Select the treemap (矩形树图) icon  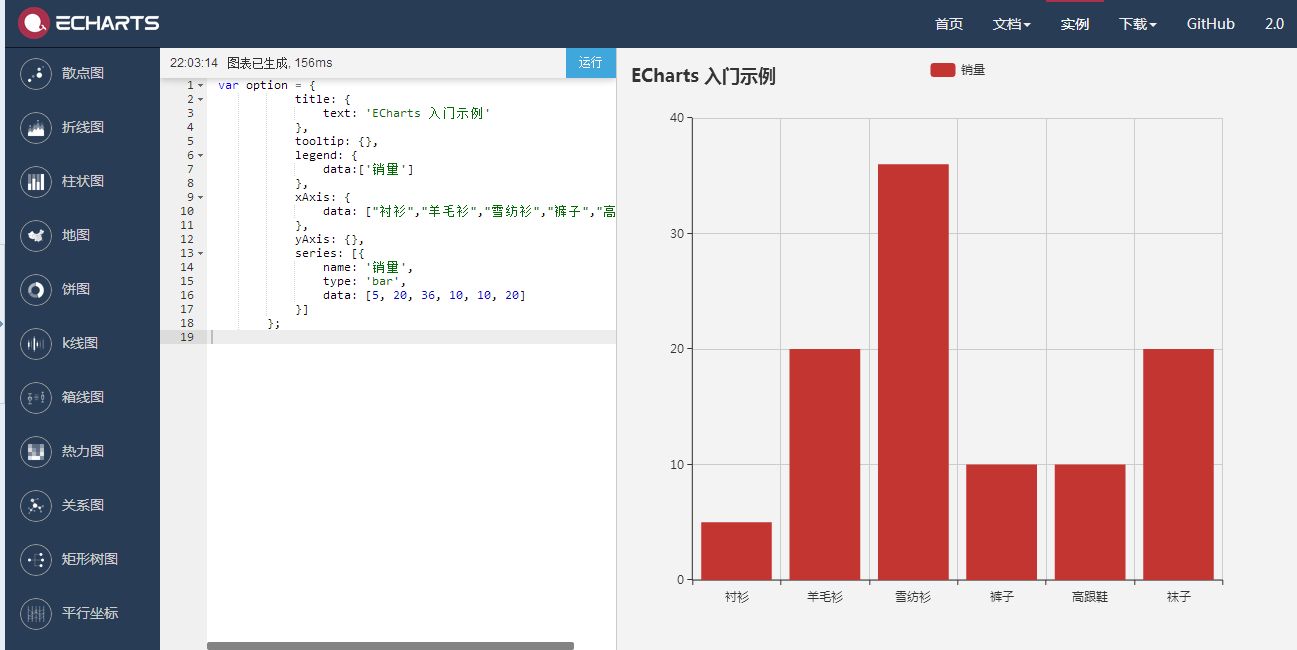36,560
